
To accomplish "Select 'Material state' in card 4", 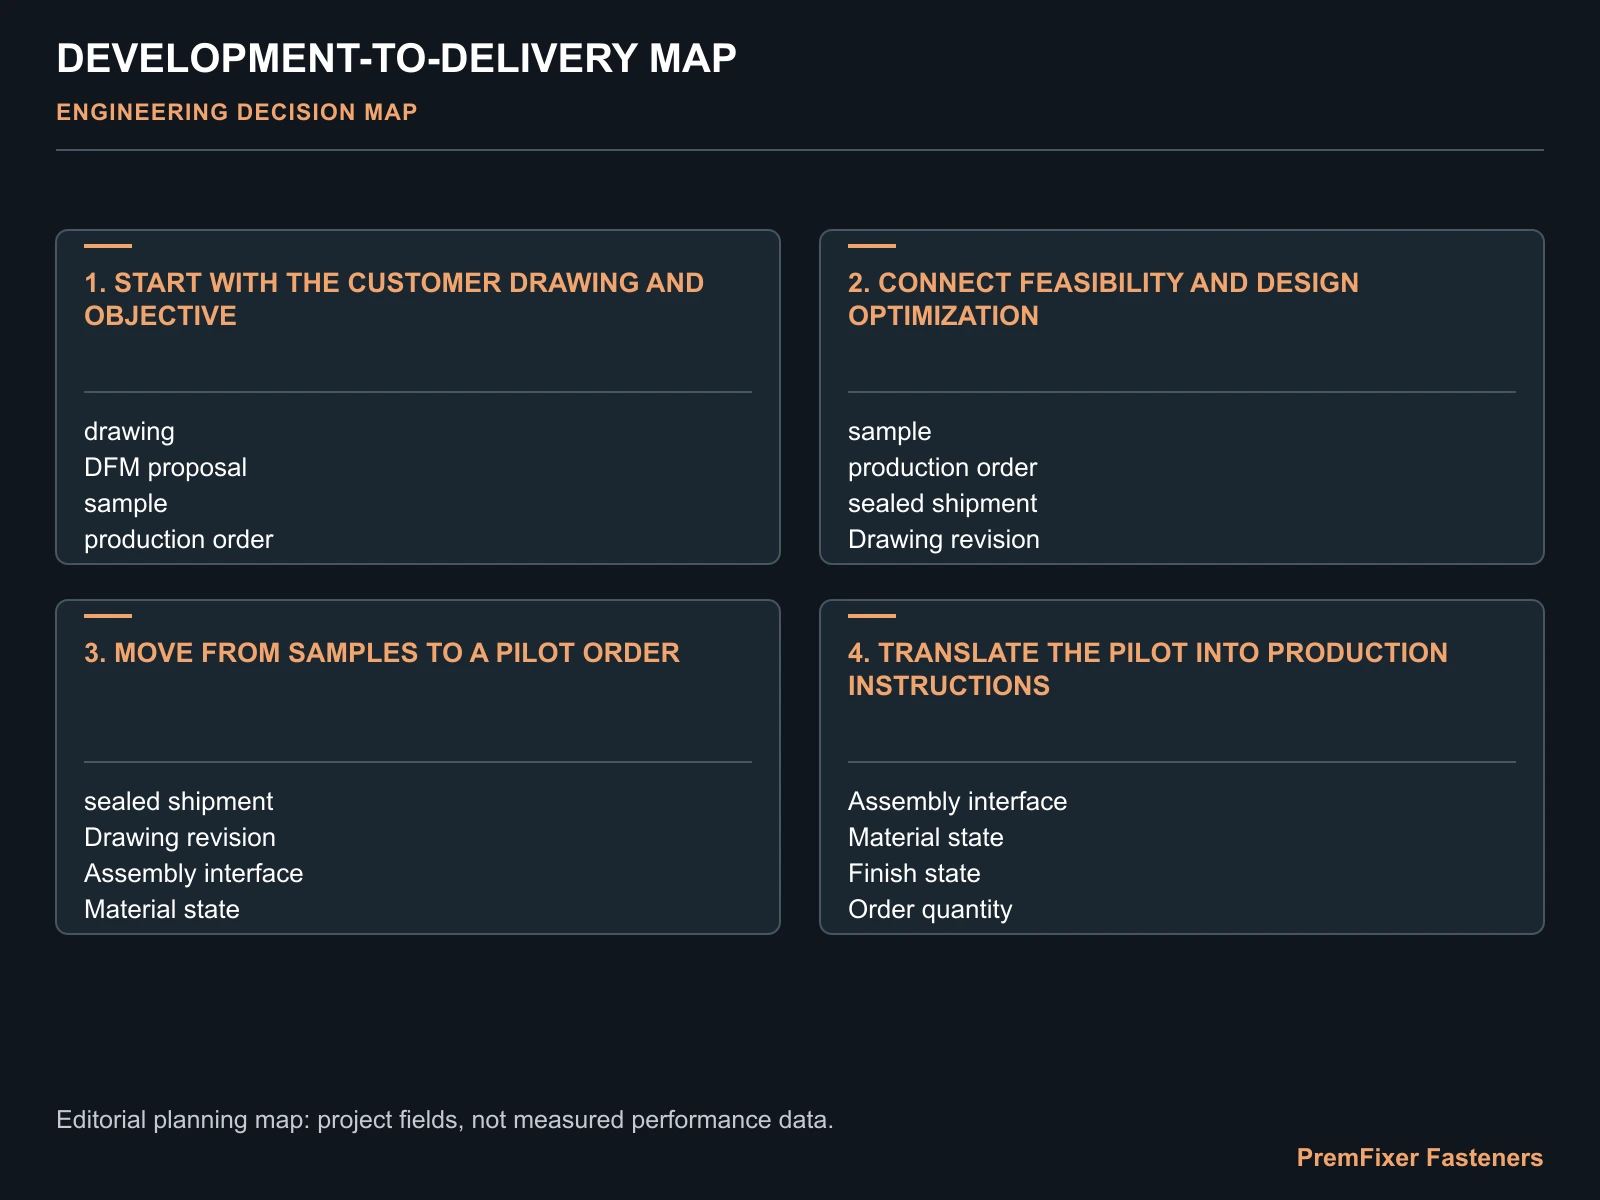I will point(925,838).
